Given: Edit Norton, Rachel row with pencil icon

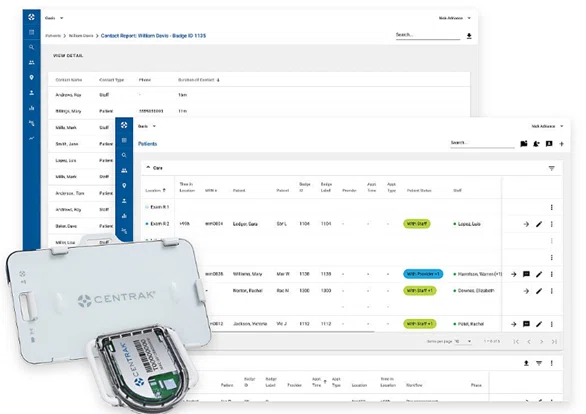Looking at the screenshot, I should pos(539,291).
